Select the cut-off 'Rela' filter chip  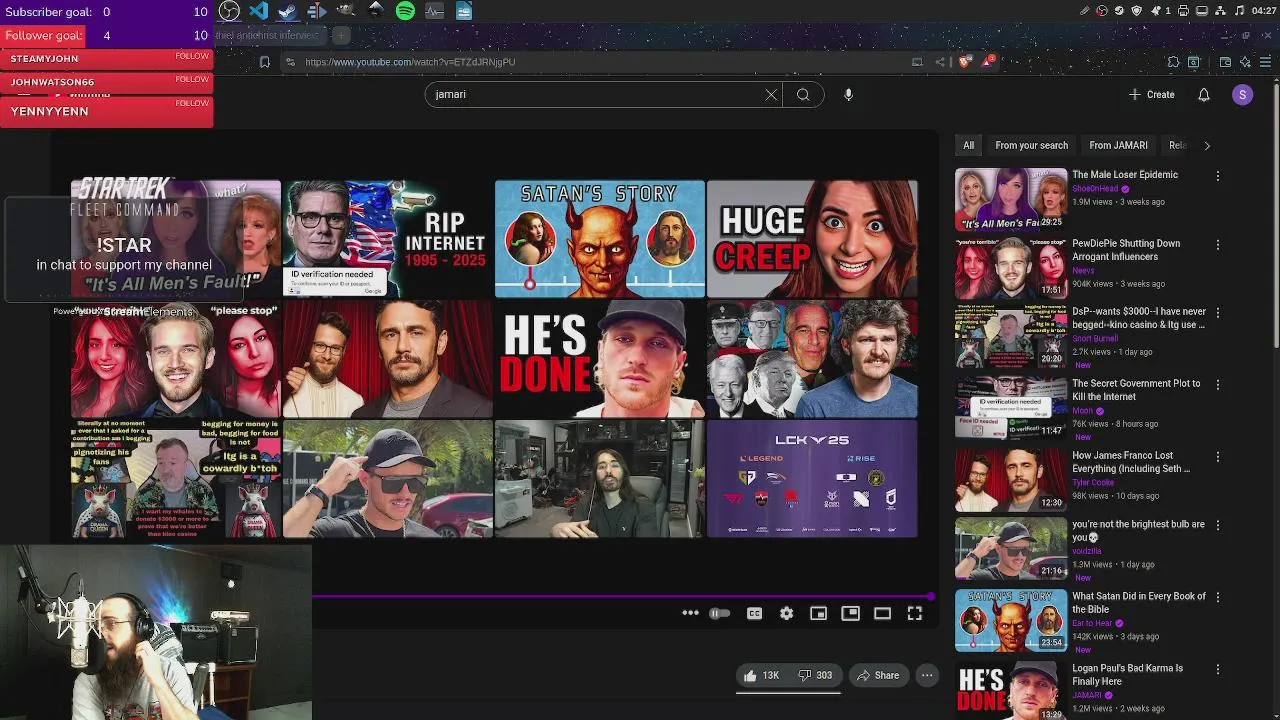pos(1177,145)
